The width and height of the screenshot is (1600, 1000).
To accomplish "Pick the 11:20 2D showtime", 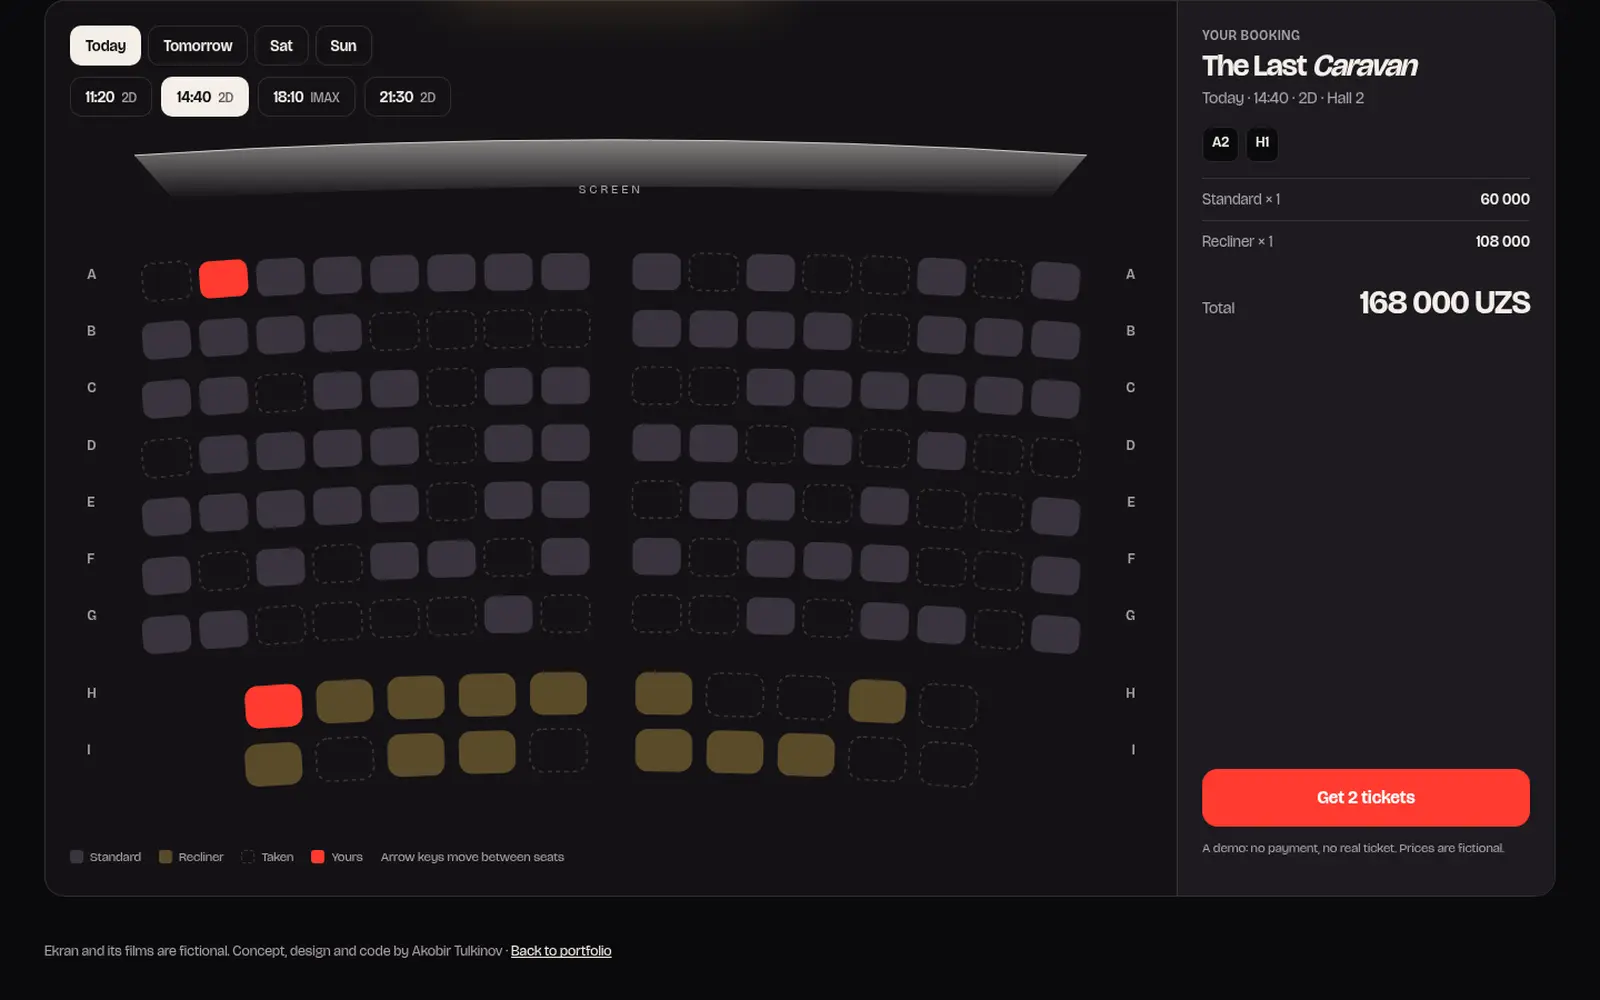I will coord(111,97).
